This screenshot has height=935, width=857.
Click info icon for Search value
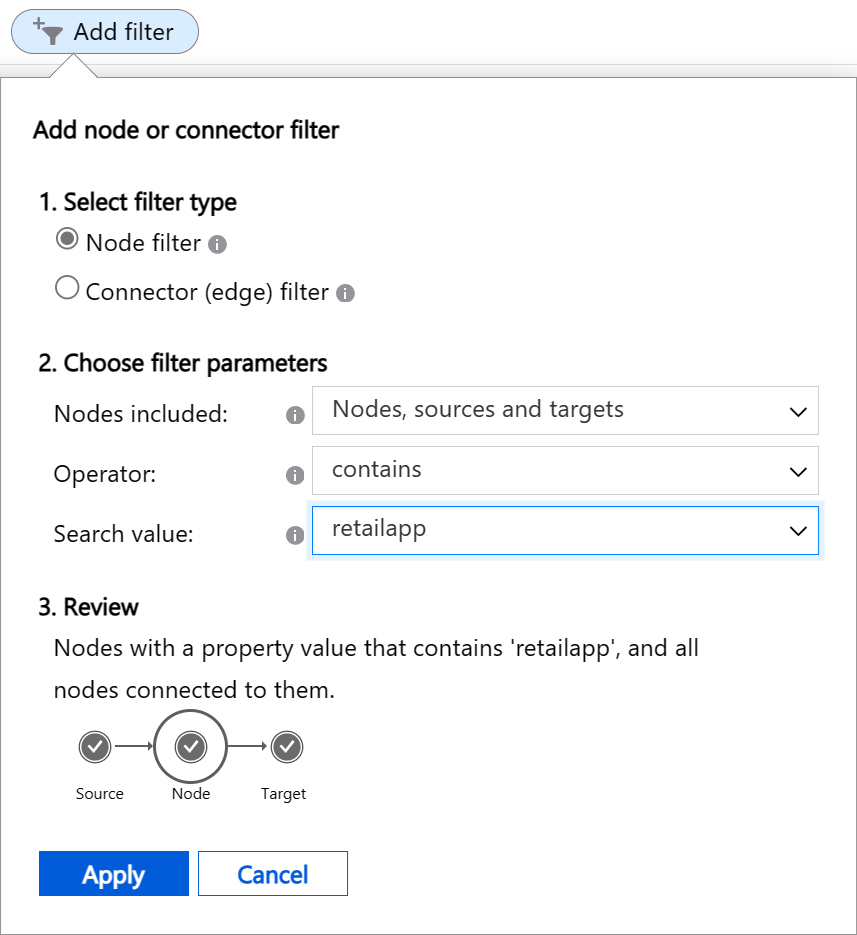pos(295,535)
